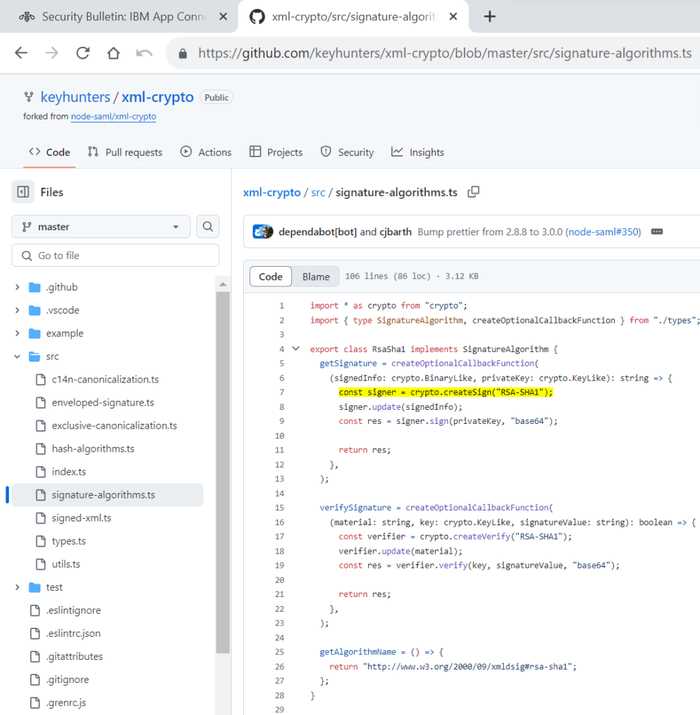This screenshot has width=700, height=715.
Task: Close the xml-crypto GitHub tab
Action: [453, 17]
